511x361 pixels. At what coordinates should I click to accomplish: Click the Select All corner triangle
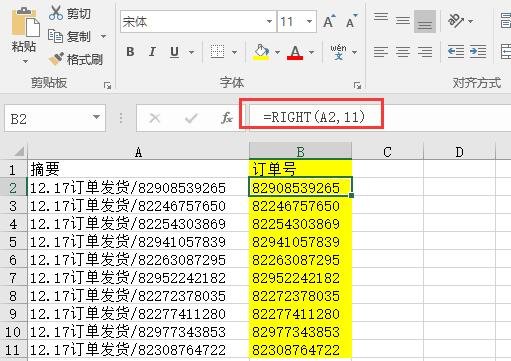pyautogui.click(x=18, y=152)
